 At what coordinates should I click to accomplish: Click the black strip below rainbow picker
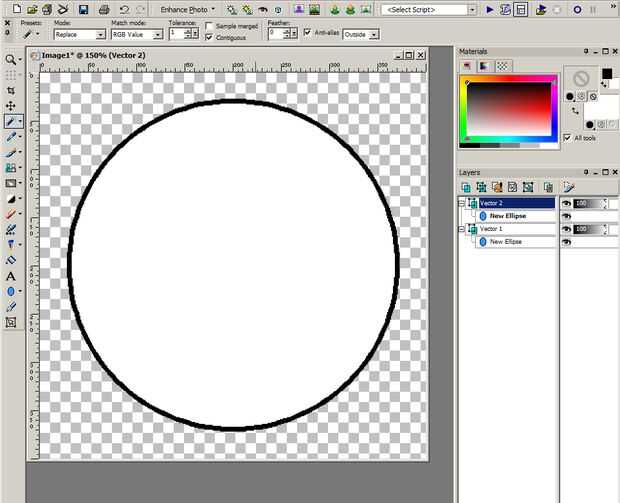(x=470, y=146)
